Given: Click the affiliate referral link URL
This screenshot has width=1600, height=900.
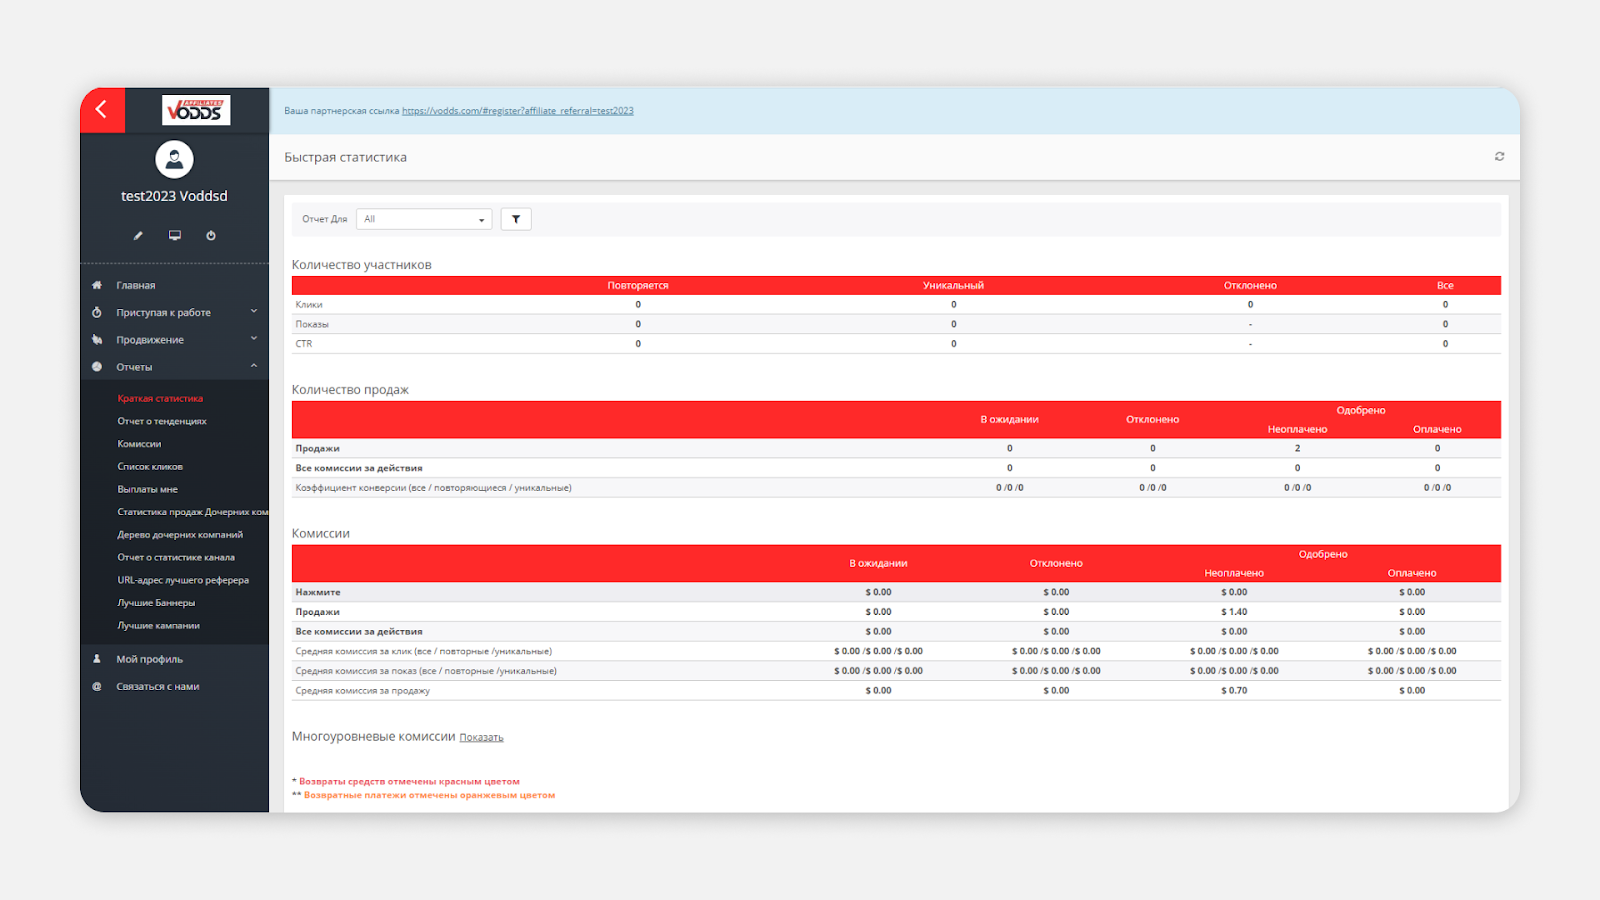Looking at the screenshot, I should coord(518,111).
